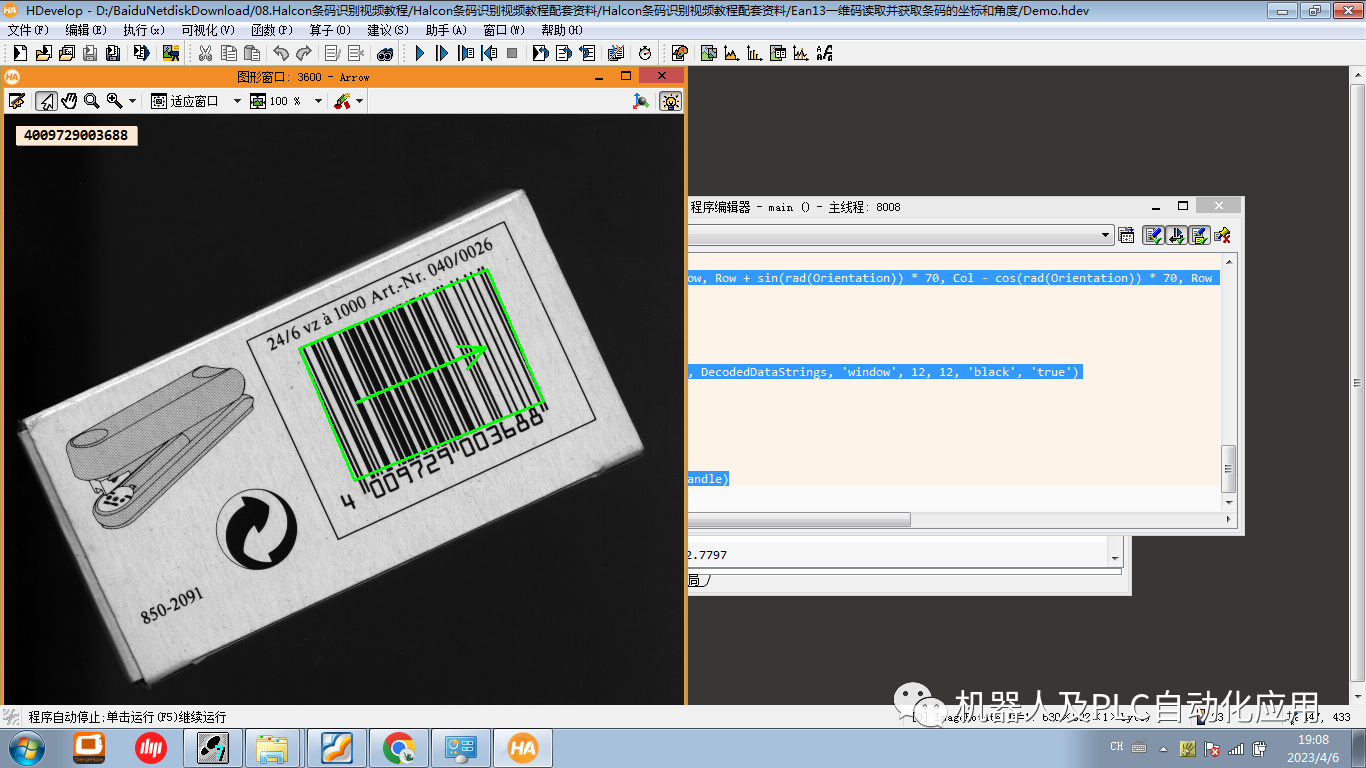Open the 适应窗口 fit window dropdown
Image resolution: width=1366 pixels, height=768 pixels.
(x=237, y=101)
